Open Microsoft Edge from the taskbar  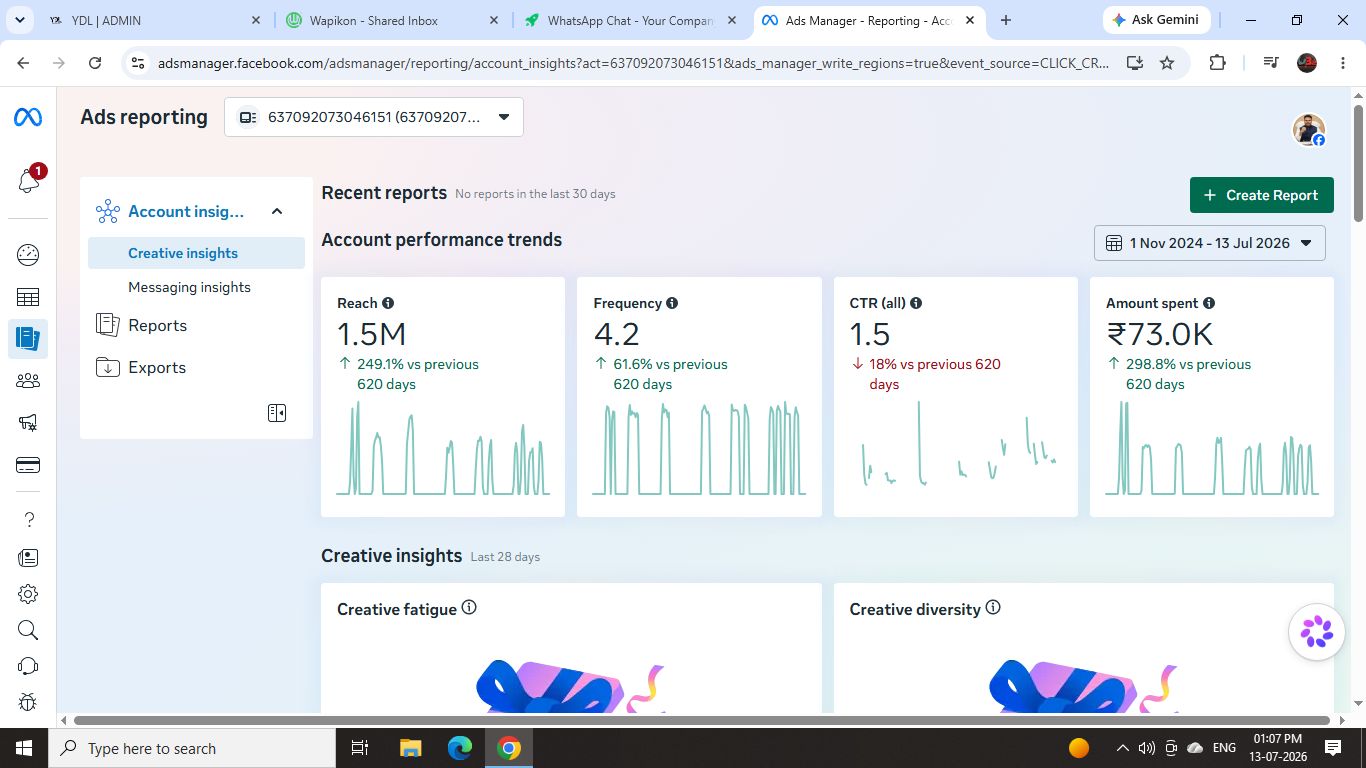click(x=460, y=748)
